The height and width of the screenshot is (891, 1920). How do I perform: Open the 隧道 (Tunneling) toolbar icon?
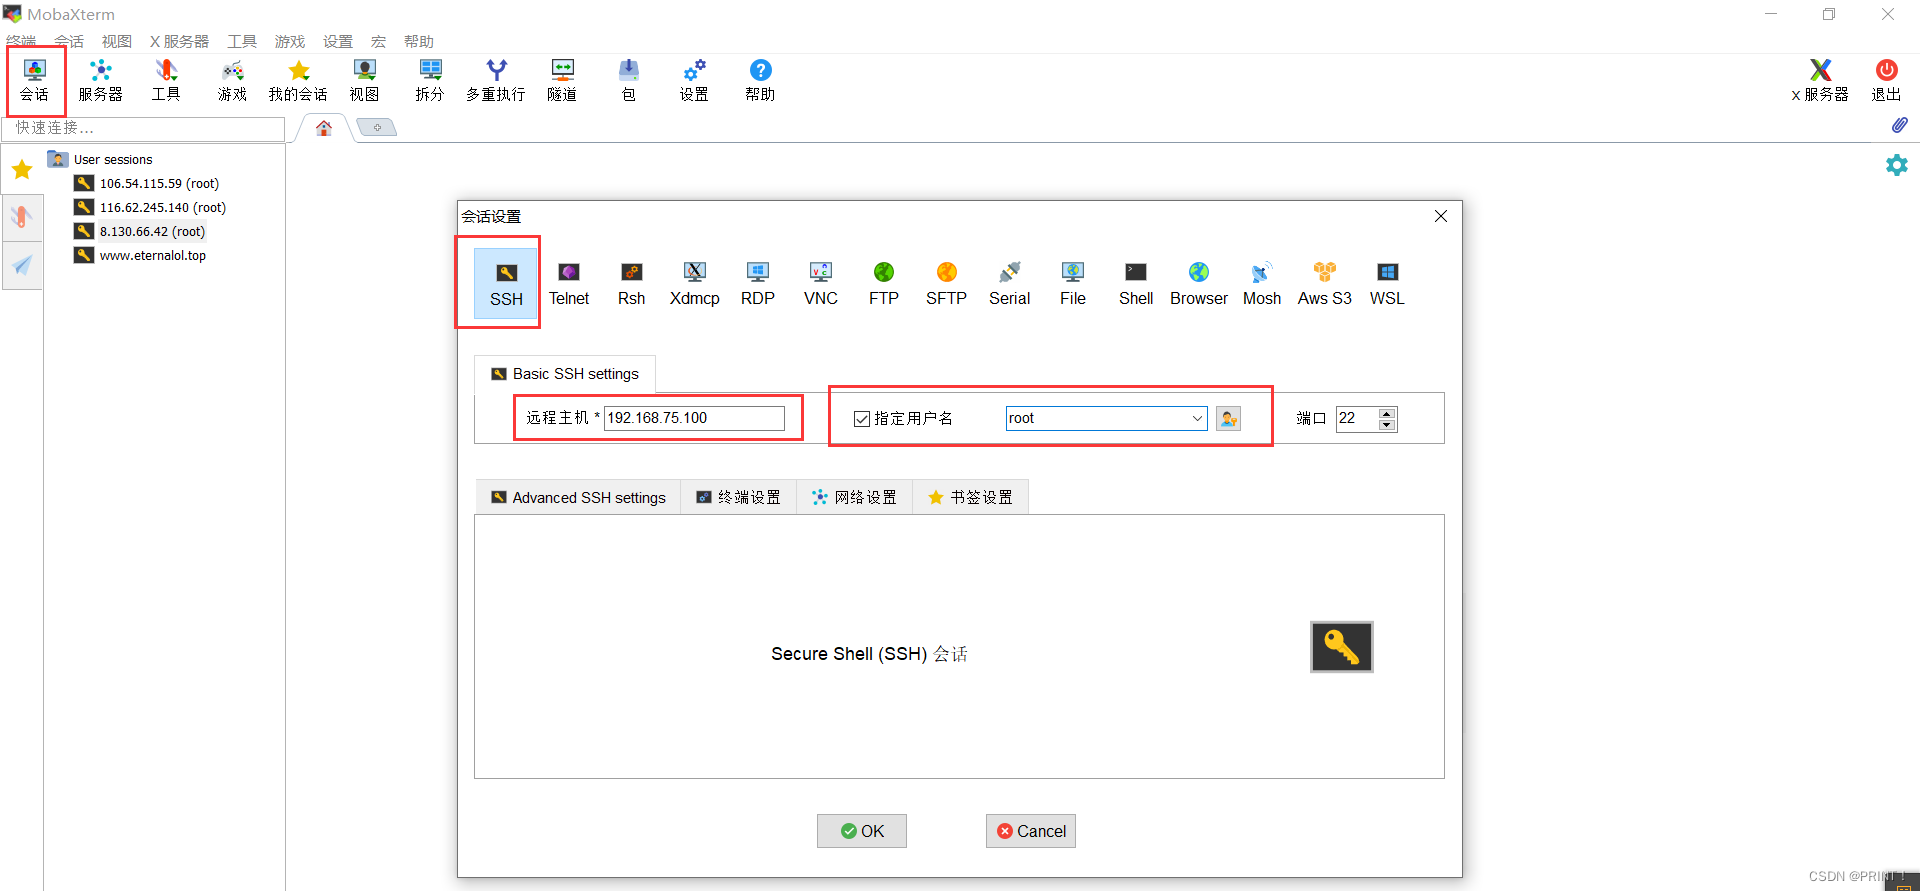(x=562, y=80)
